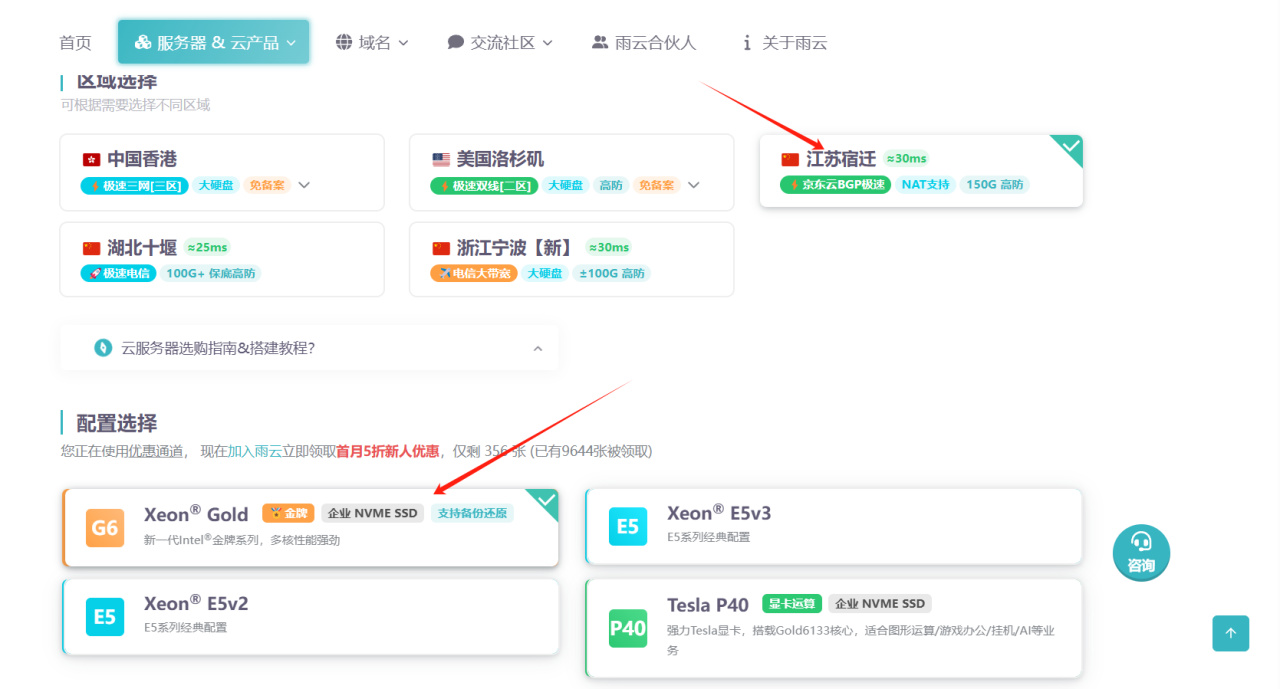This screenshot has height=689, width=1280.
Task: Open the 关于雨云 page
Action: pyautogui.click(x=785, y=43)
